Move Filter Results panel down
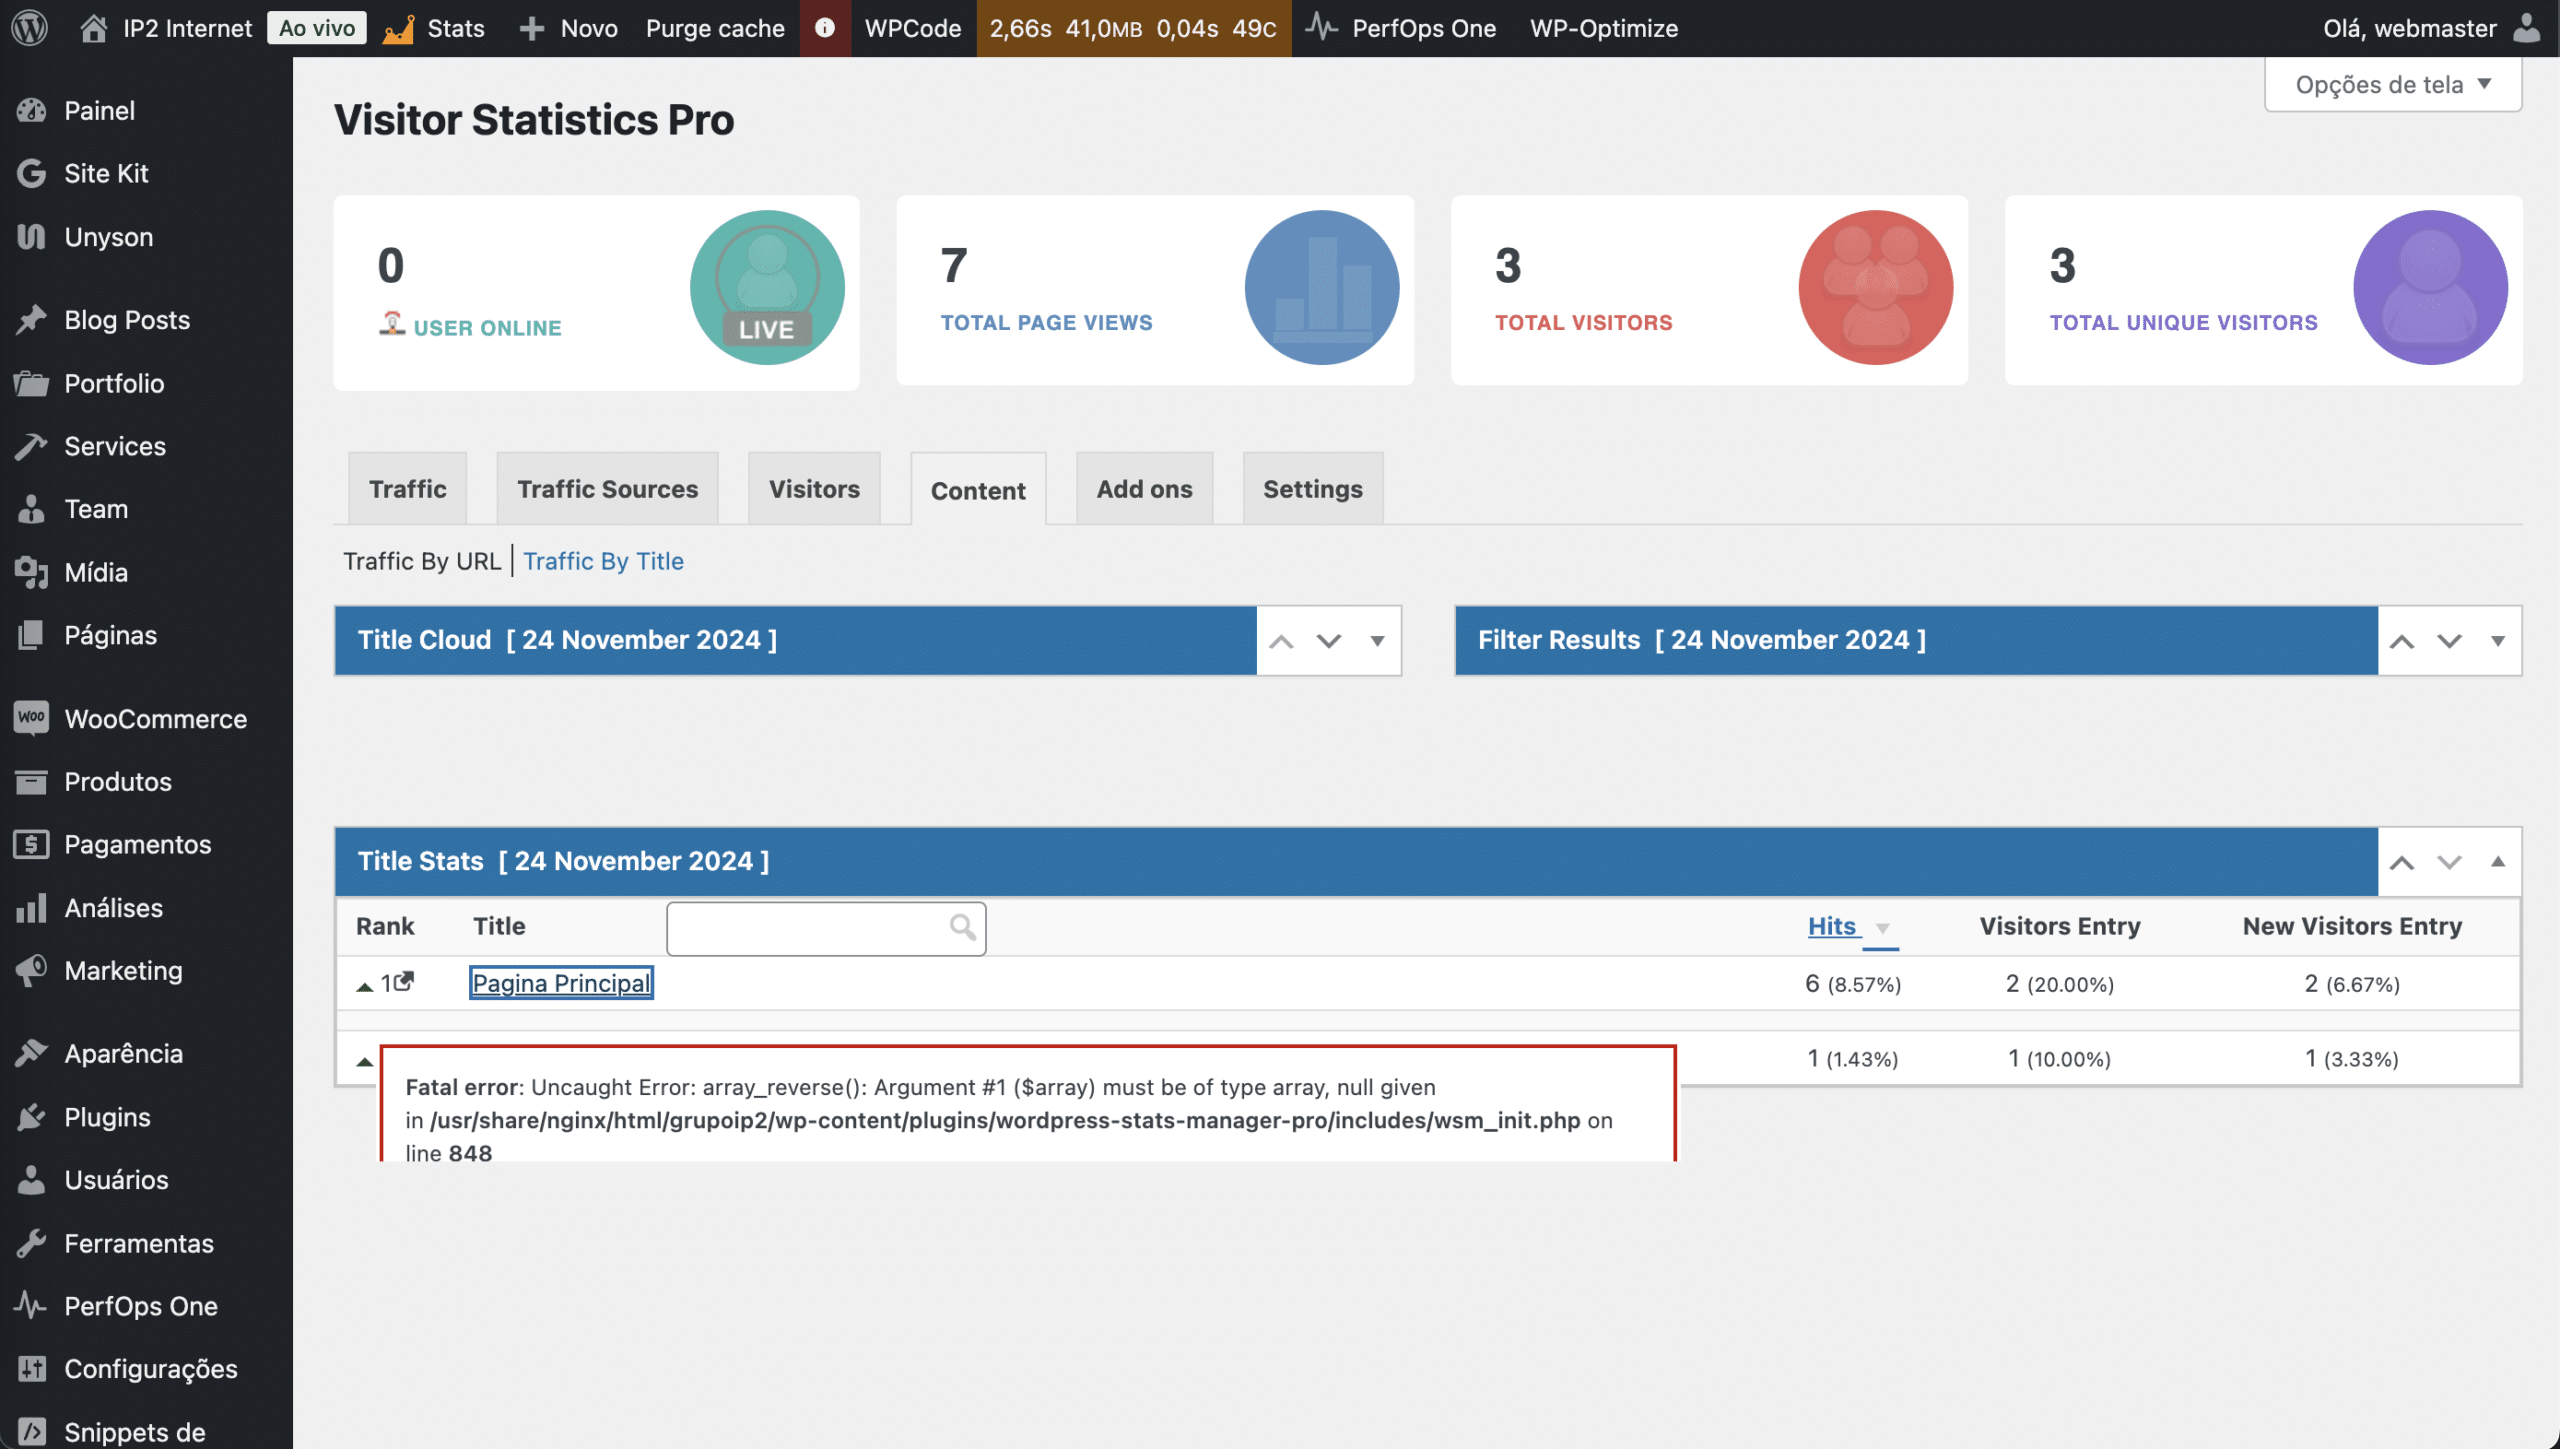 [2449, 642]
